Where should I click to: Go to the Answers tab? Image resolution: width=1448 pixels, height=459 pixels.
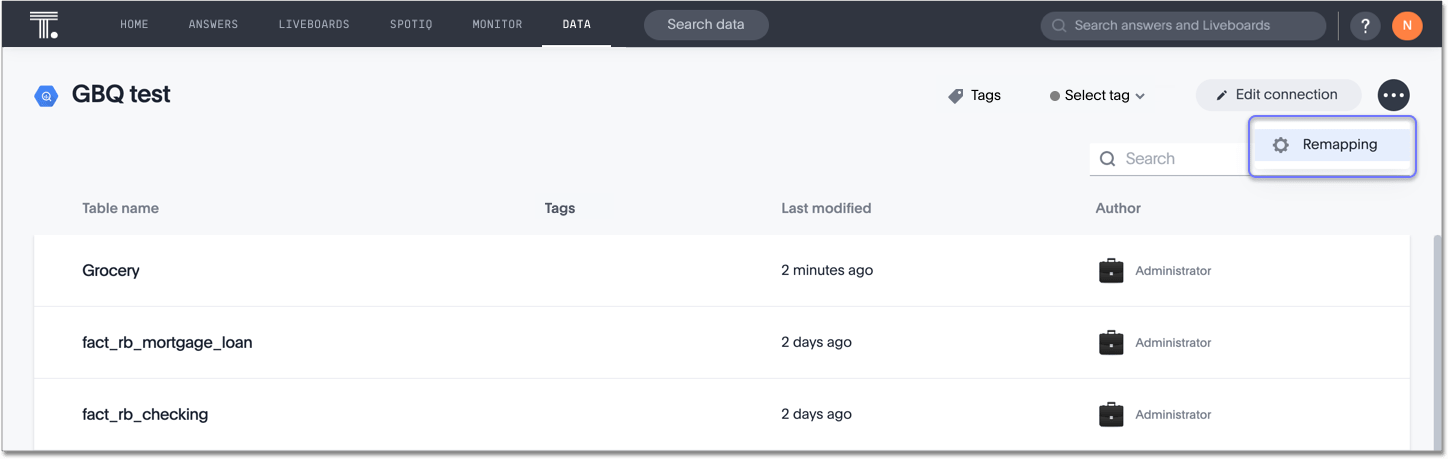[x=213, y=25]
